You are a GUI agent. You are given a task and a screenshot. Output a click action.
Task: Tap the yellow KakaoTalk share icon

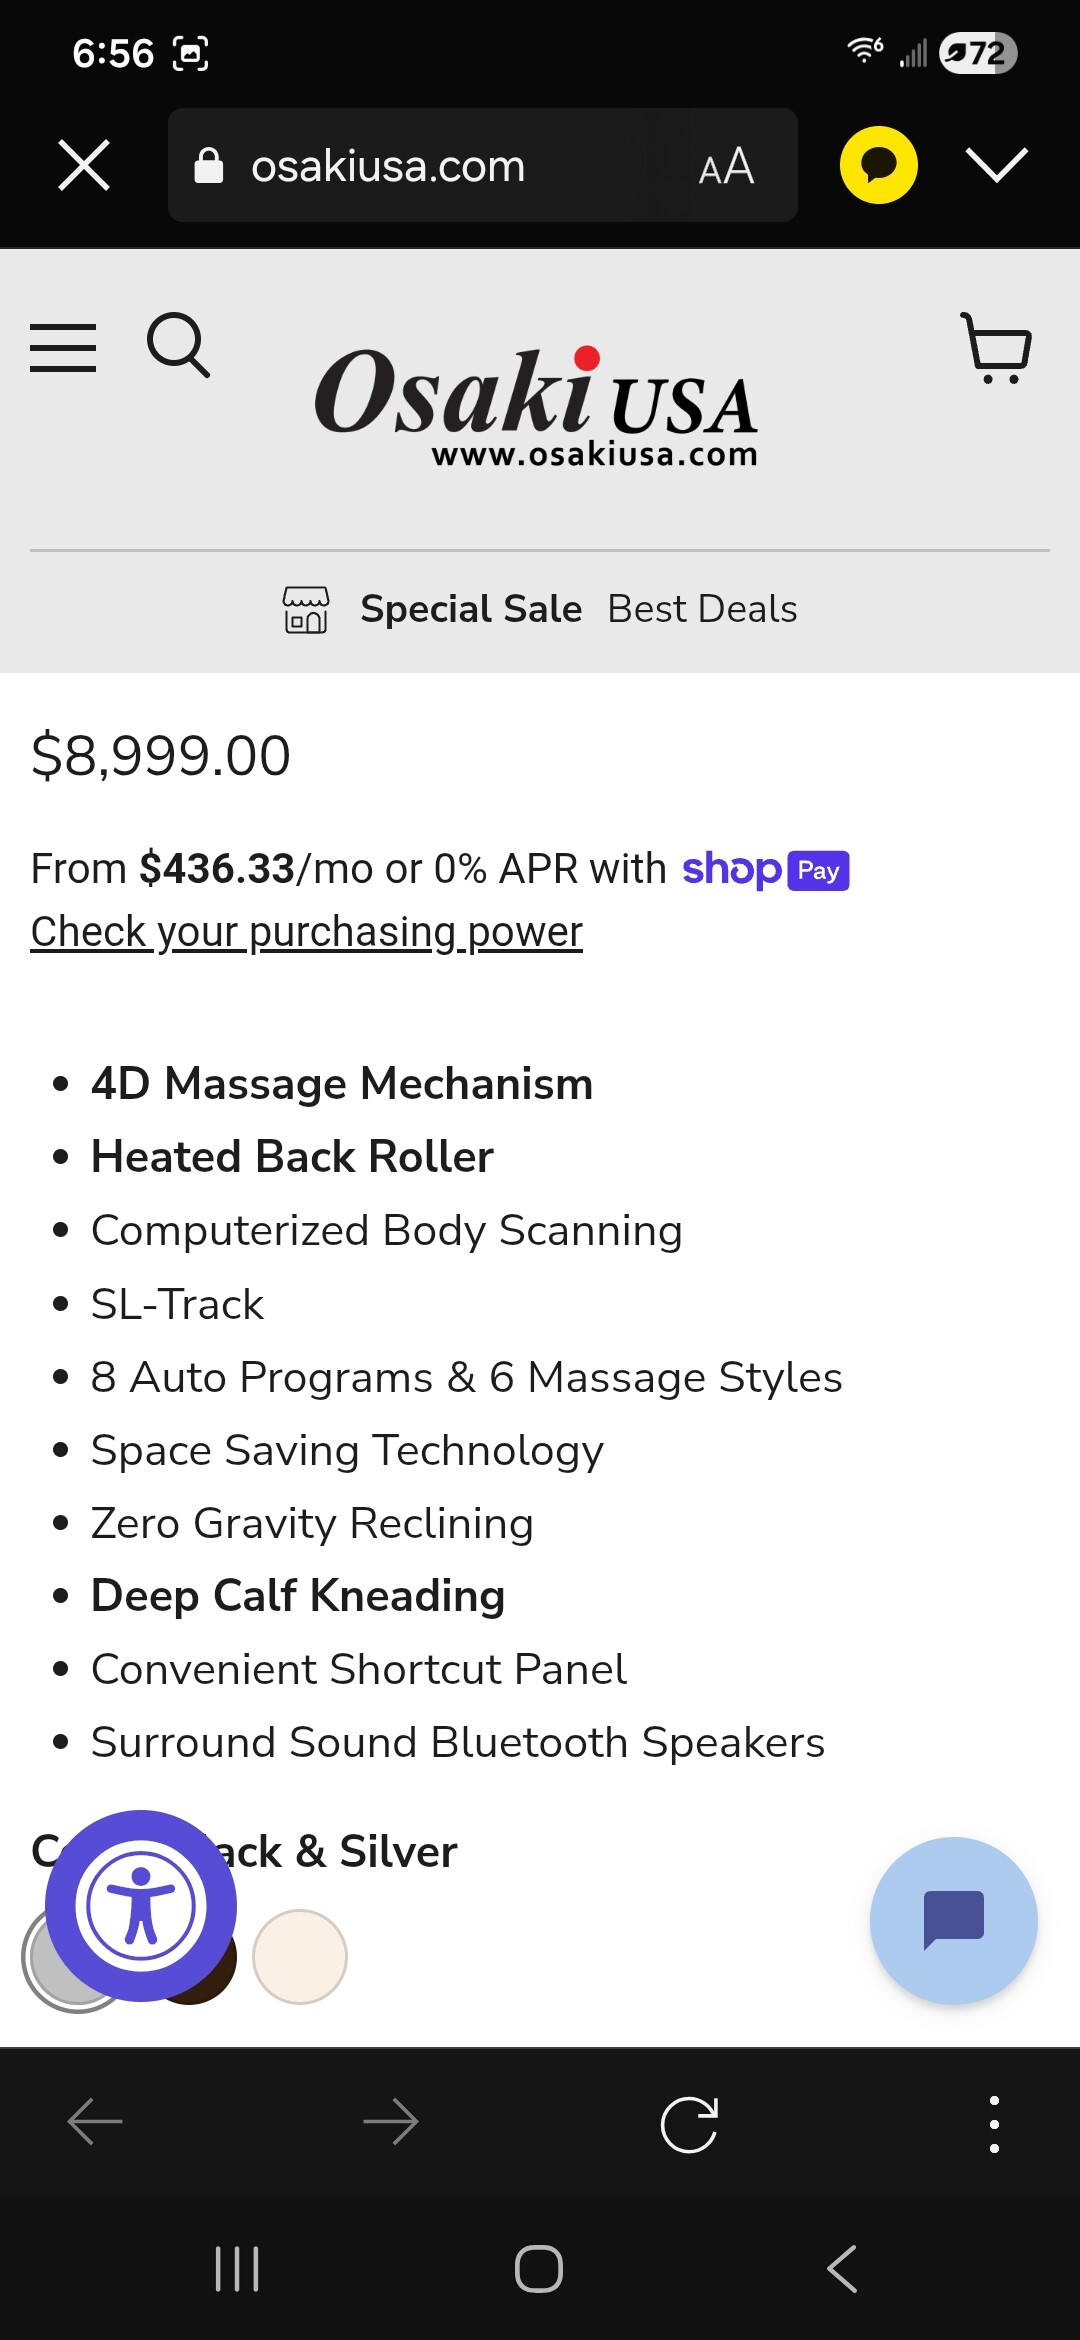click(x=878, y=165)
